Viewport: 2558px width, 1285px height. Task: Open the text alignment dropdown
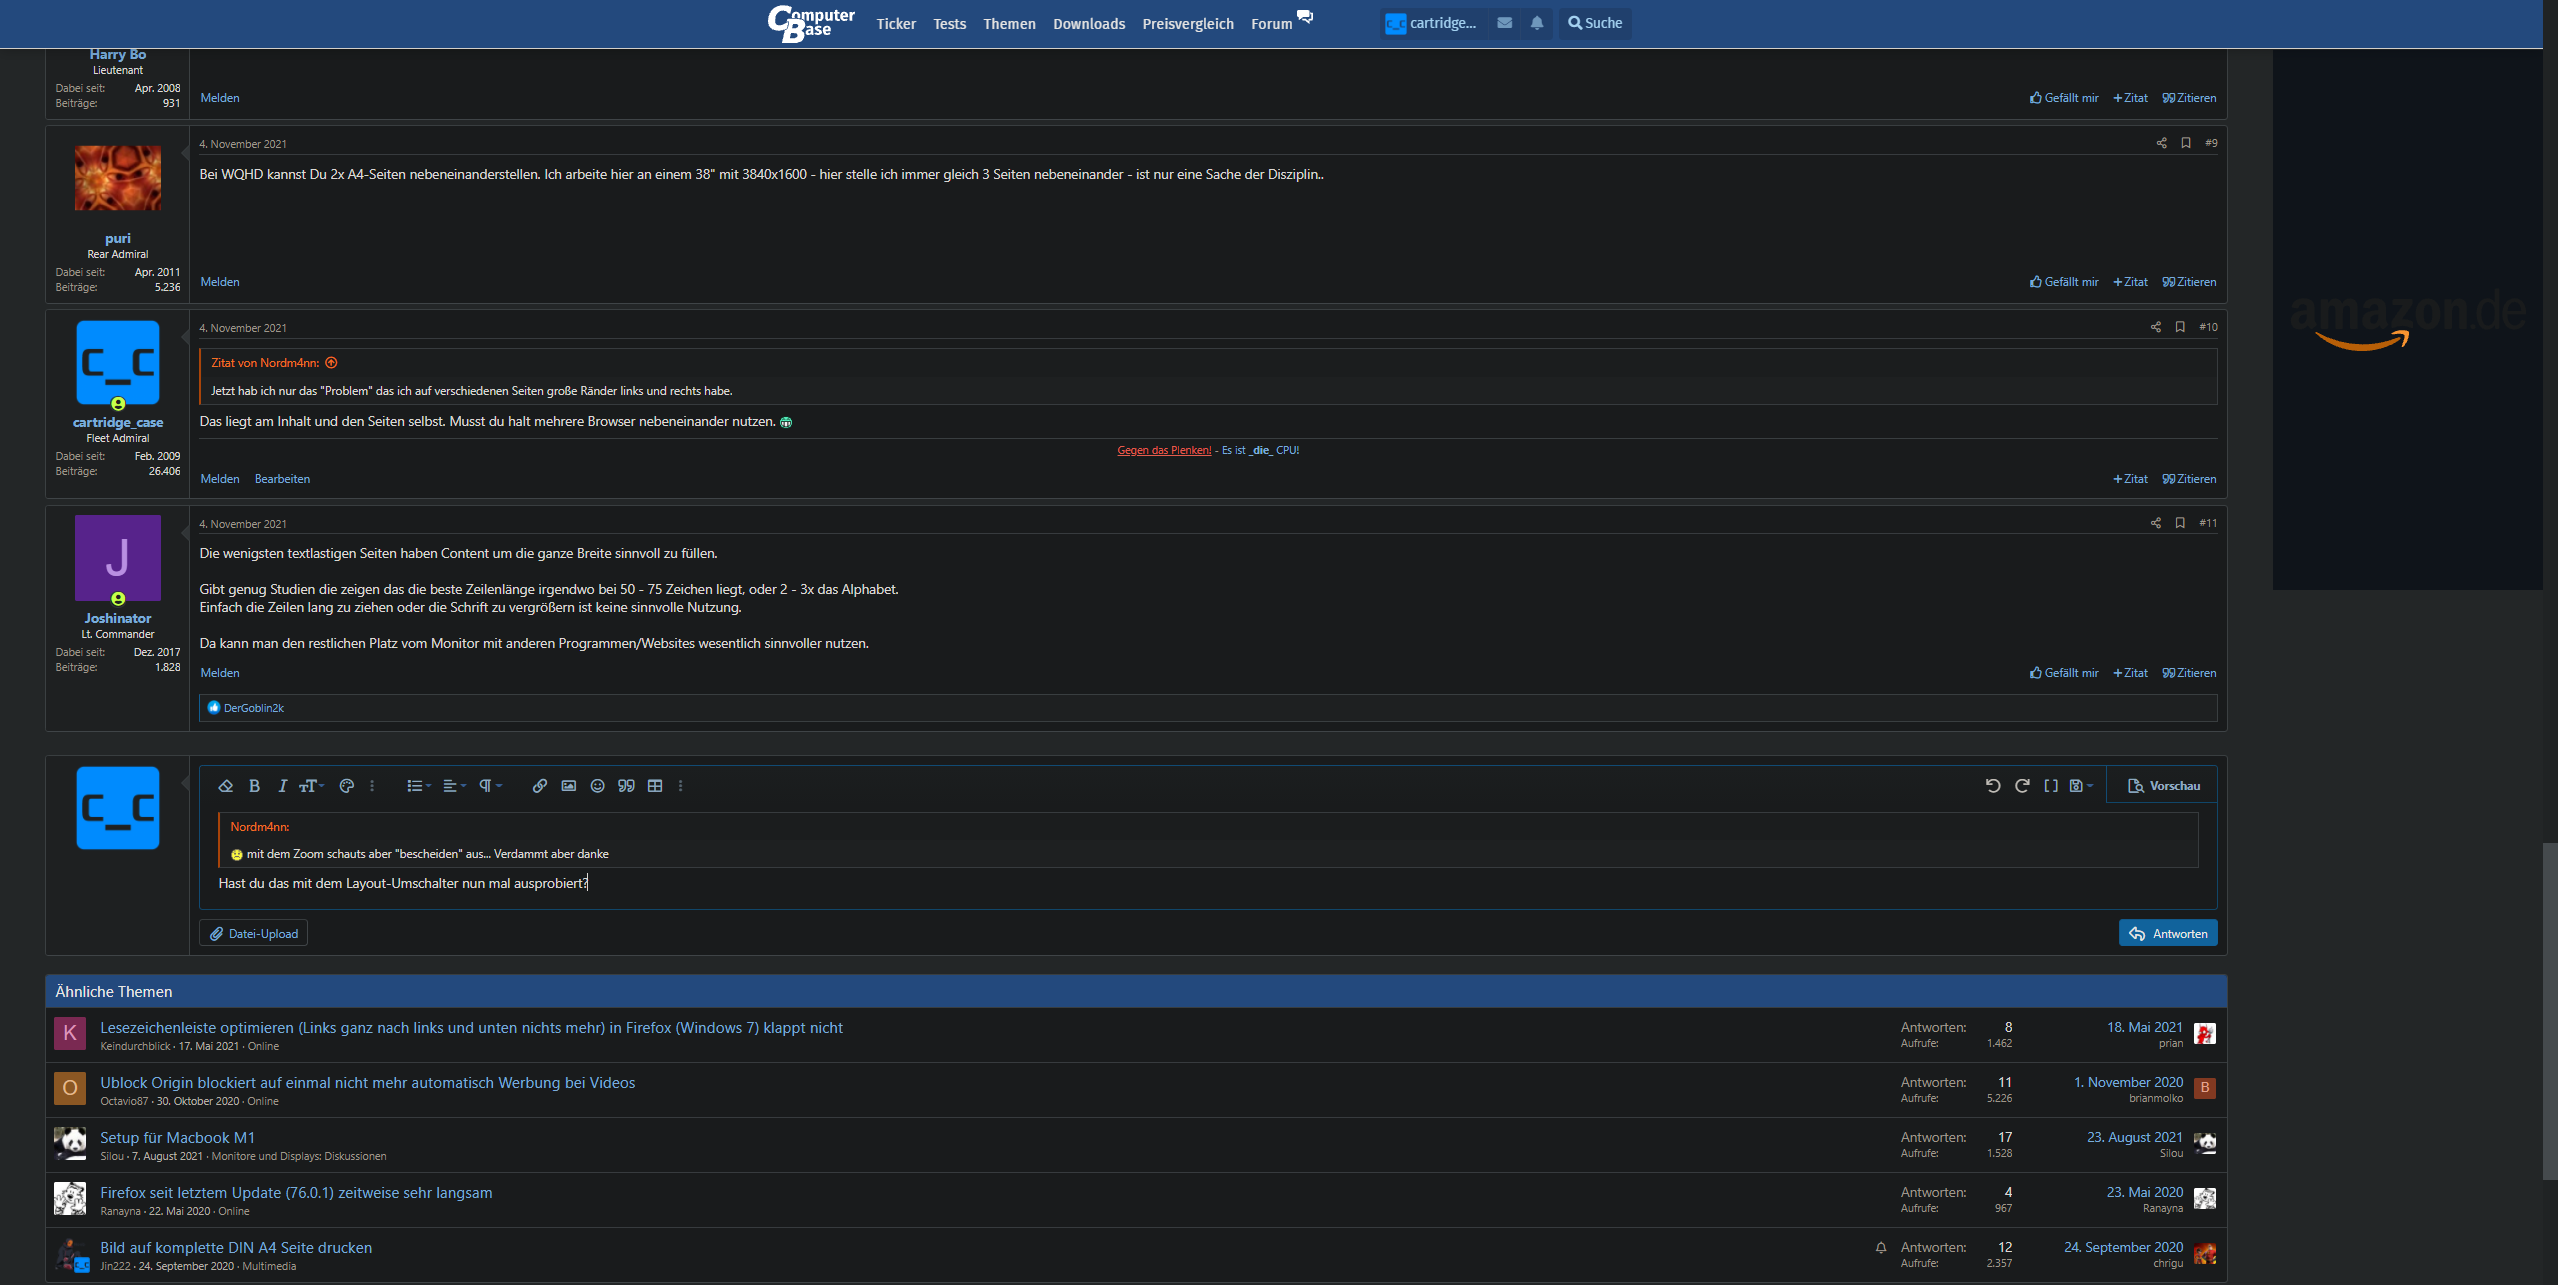[x=454, y=786]
